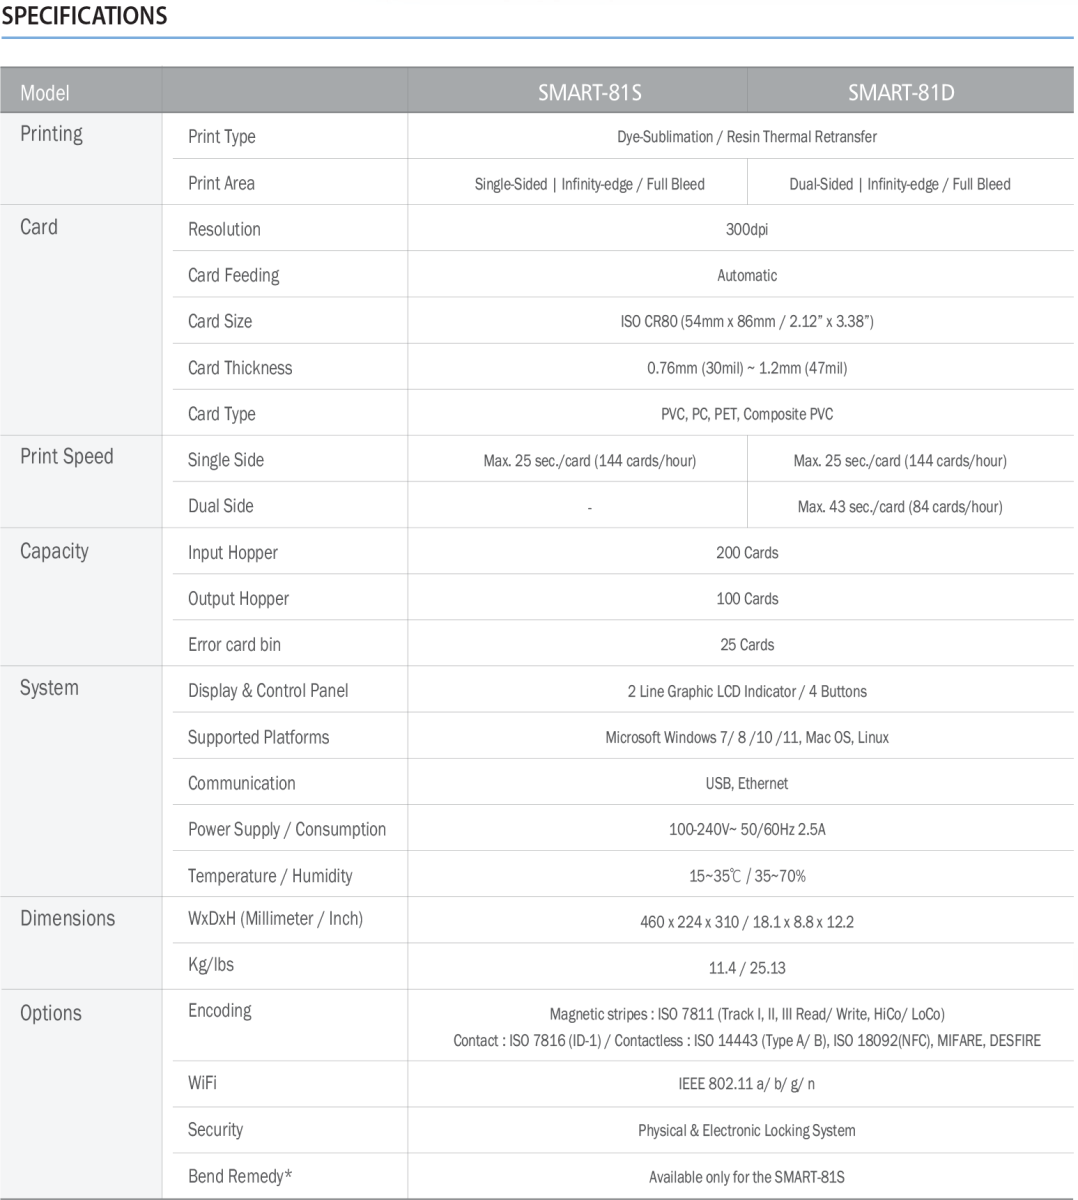
Task: Select the "Model" header cell
Action: coord(45,93)
